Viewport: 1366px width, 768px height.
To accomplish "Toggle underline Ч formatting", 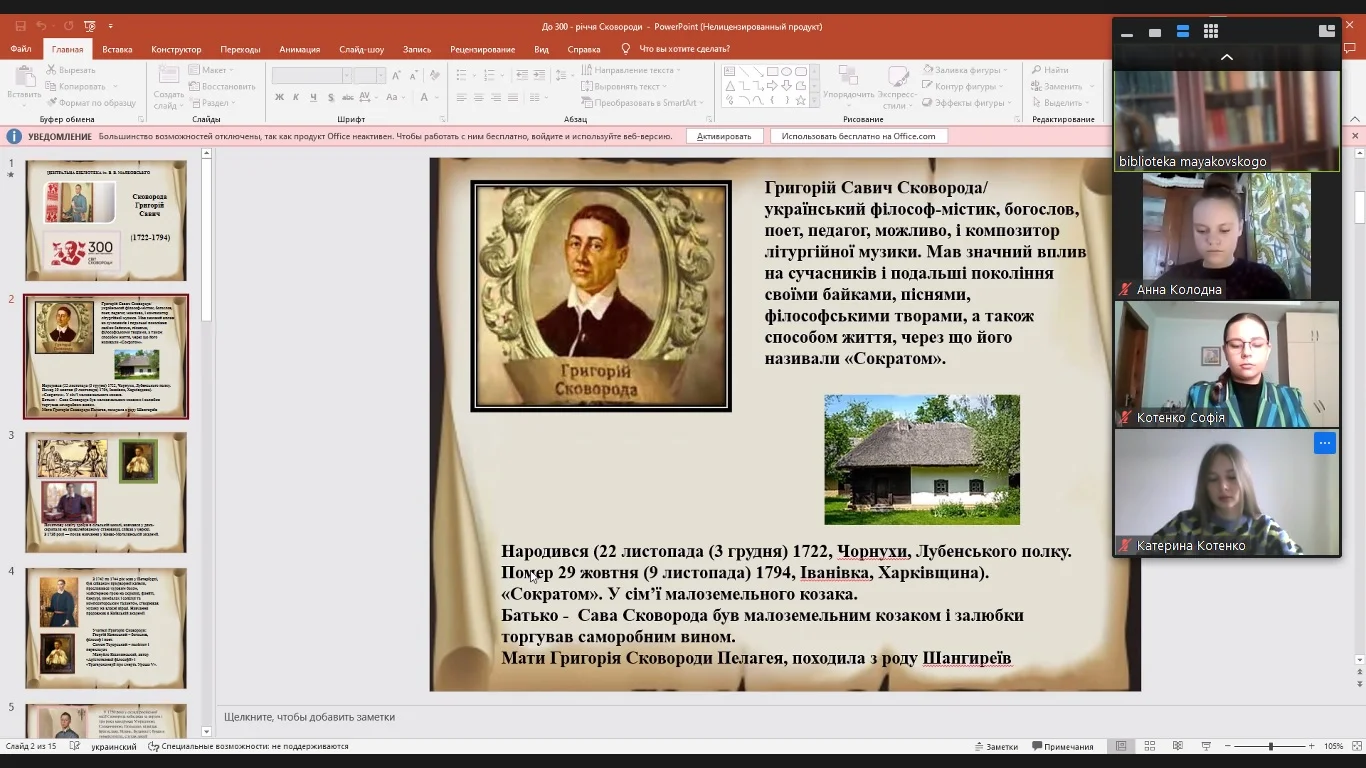I will pos(314,98).
